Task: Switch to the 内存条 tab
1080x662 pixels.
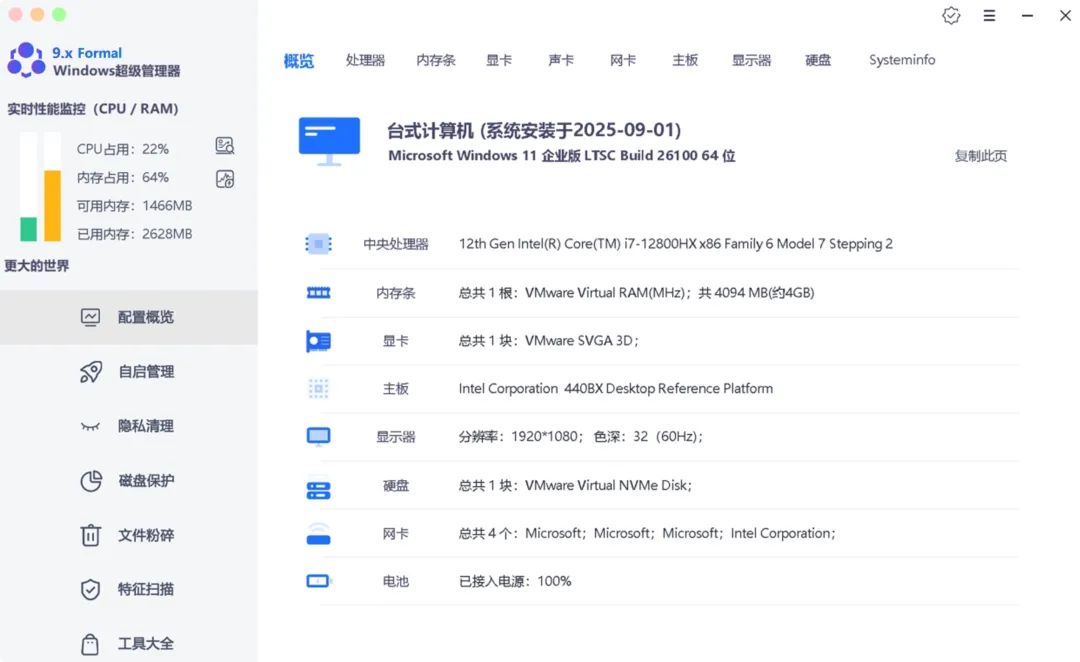Action: (436, 60)
